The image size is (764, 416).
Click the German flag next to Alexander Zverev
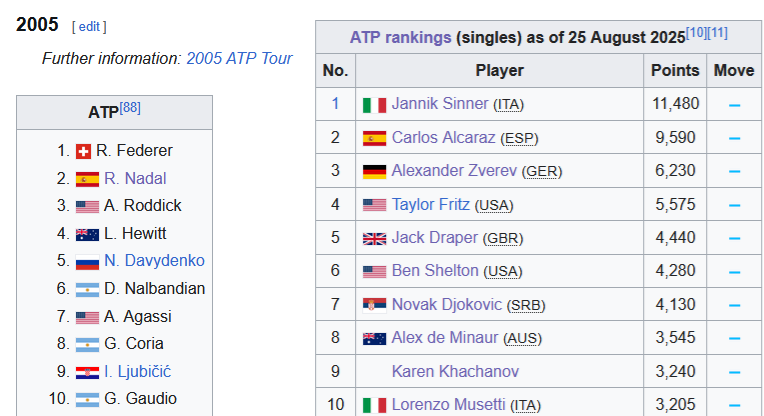pos(374,172)
